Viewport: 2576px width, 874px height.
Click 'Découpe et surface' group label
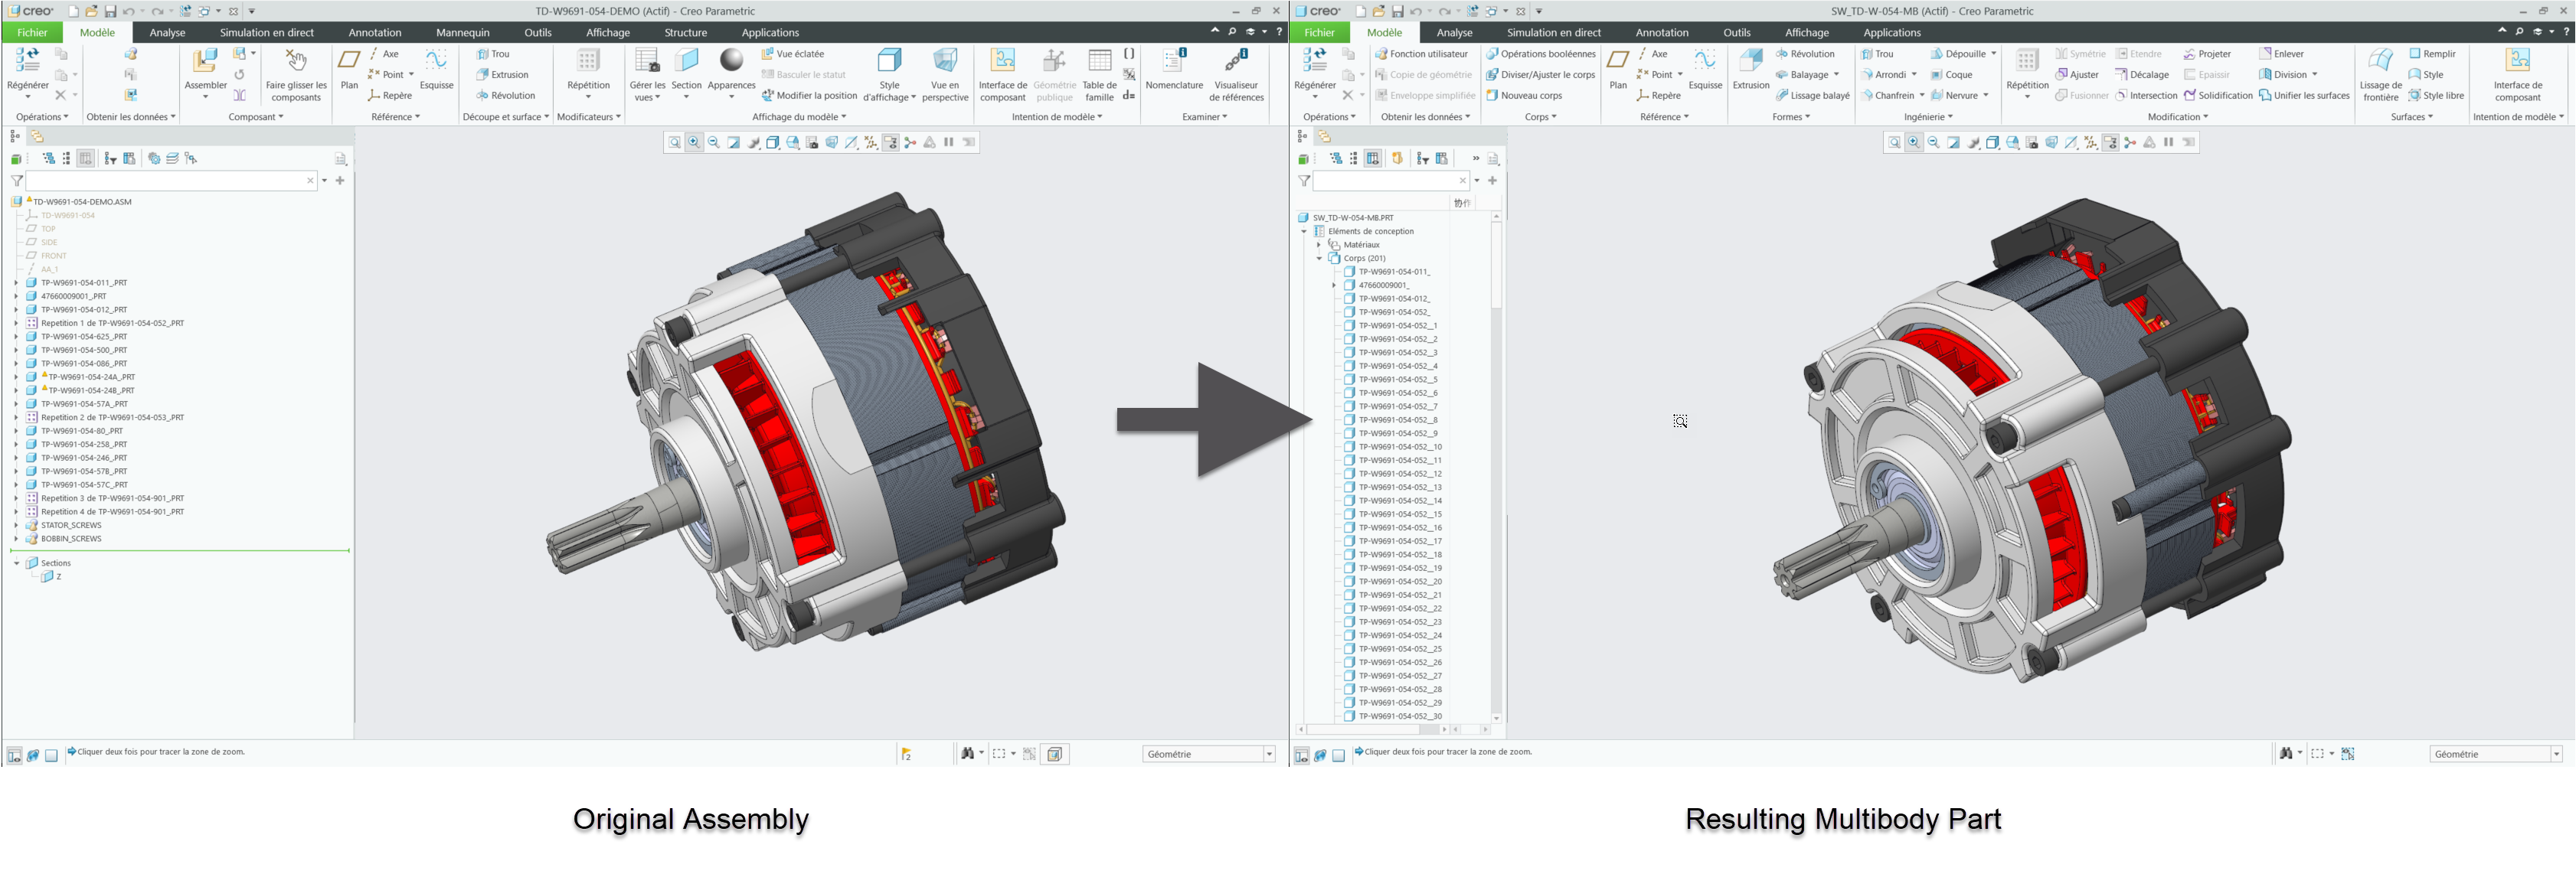(506, 117)
